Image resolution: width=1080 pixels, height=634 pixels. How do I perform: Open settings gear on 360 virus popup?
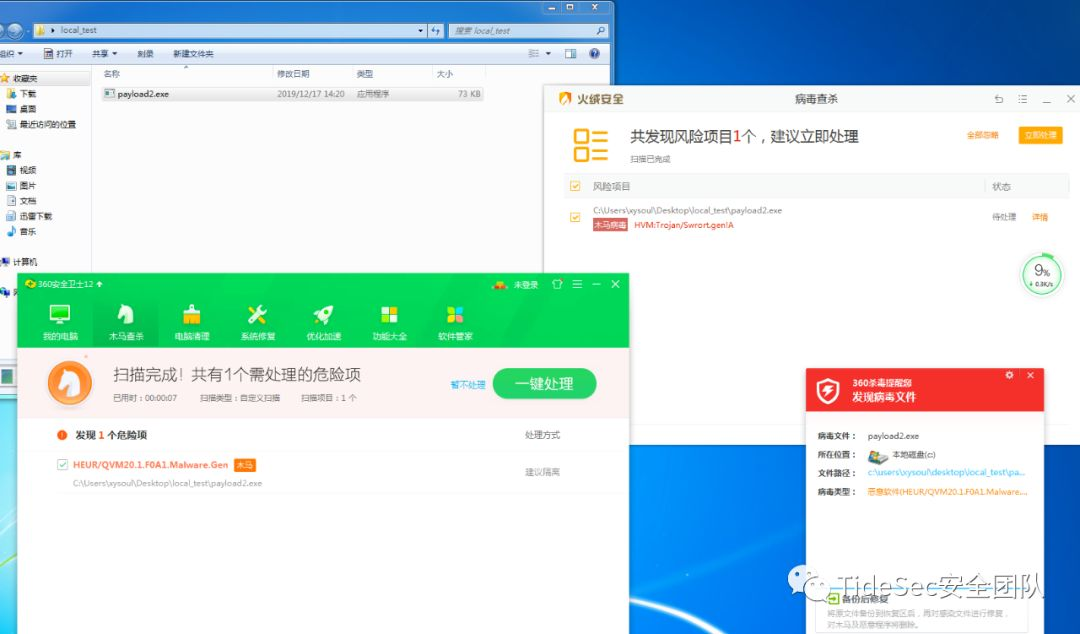coord(1009,375)
